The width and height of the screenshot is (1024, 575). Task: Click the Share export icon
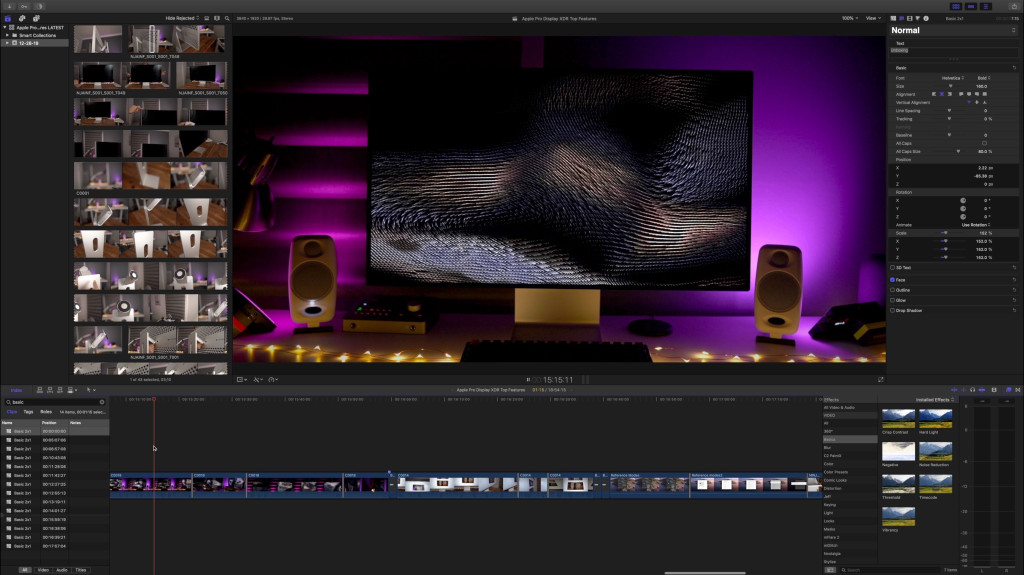click(1013, 5)
